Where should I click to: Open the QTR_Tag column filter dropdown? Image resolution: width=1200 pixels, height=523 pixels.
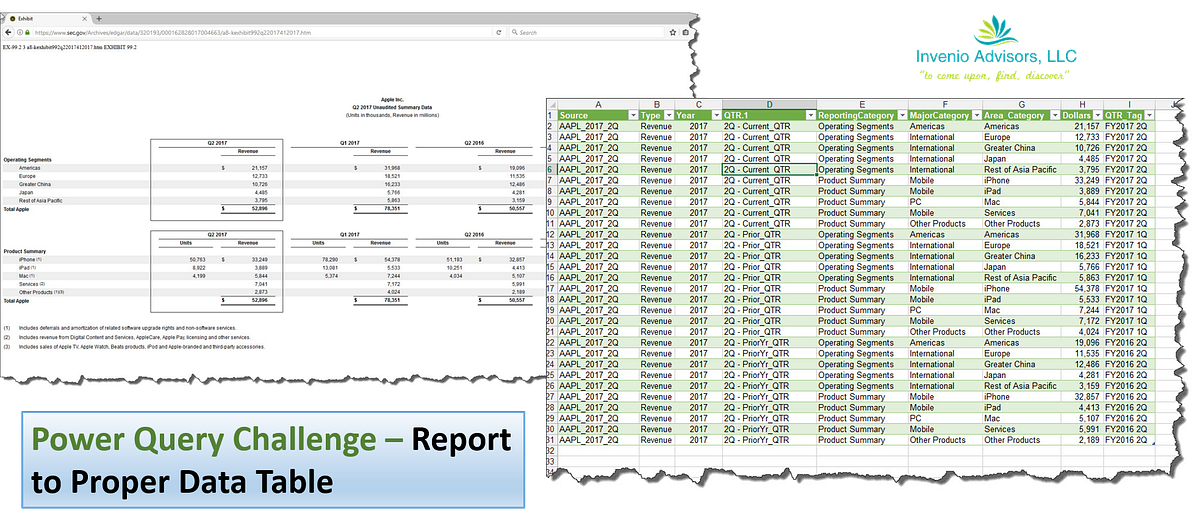[x=1149, y=115]
